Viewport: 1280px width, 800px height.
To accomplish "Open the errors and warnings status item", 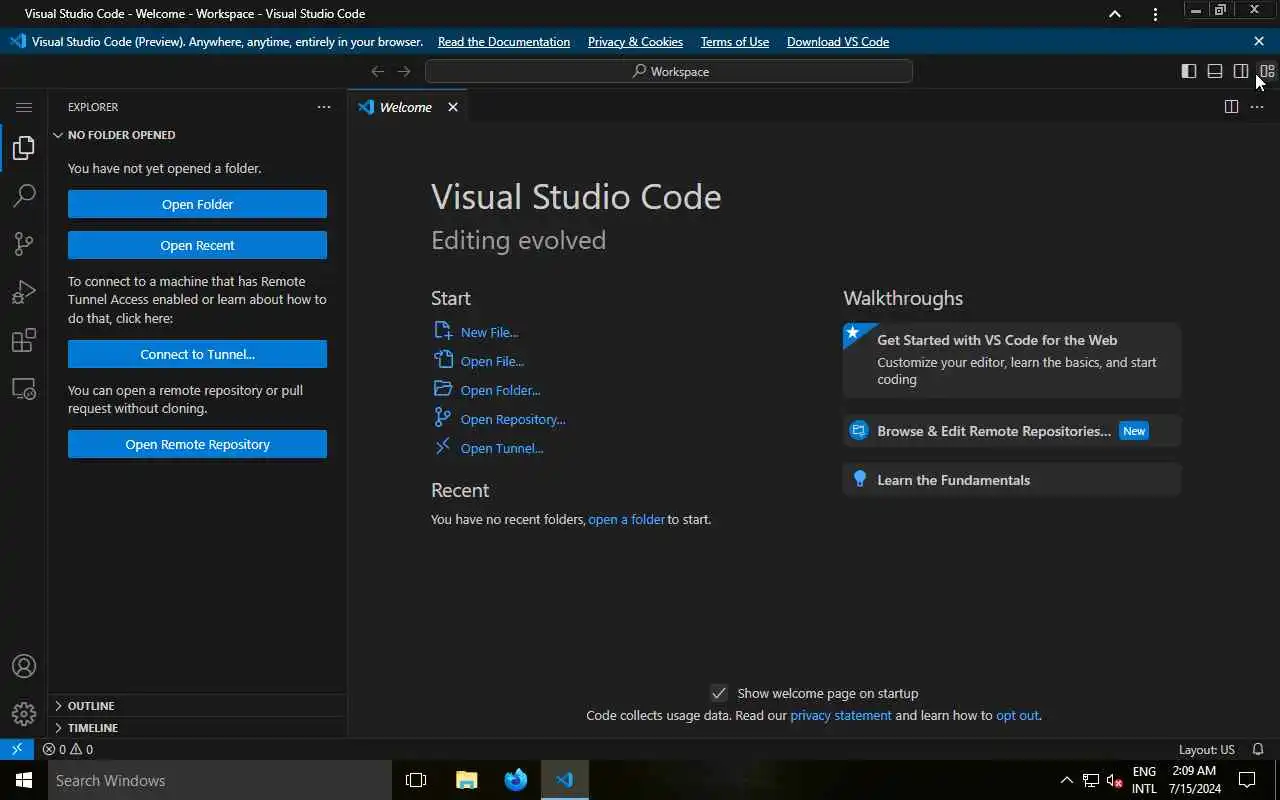I will [x=68, y=749].
